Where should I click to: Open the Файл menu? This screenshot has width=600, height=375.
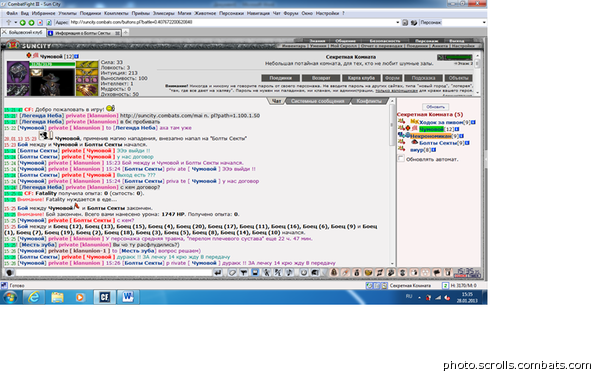click(12, 13)
